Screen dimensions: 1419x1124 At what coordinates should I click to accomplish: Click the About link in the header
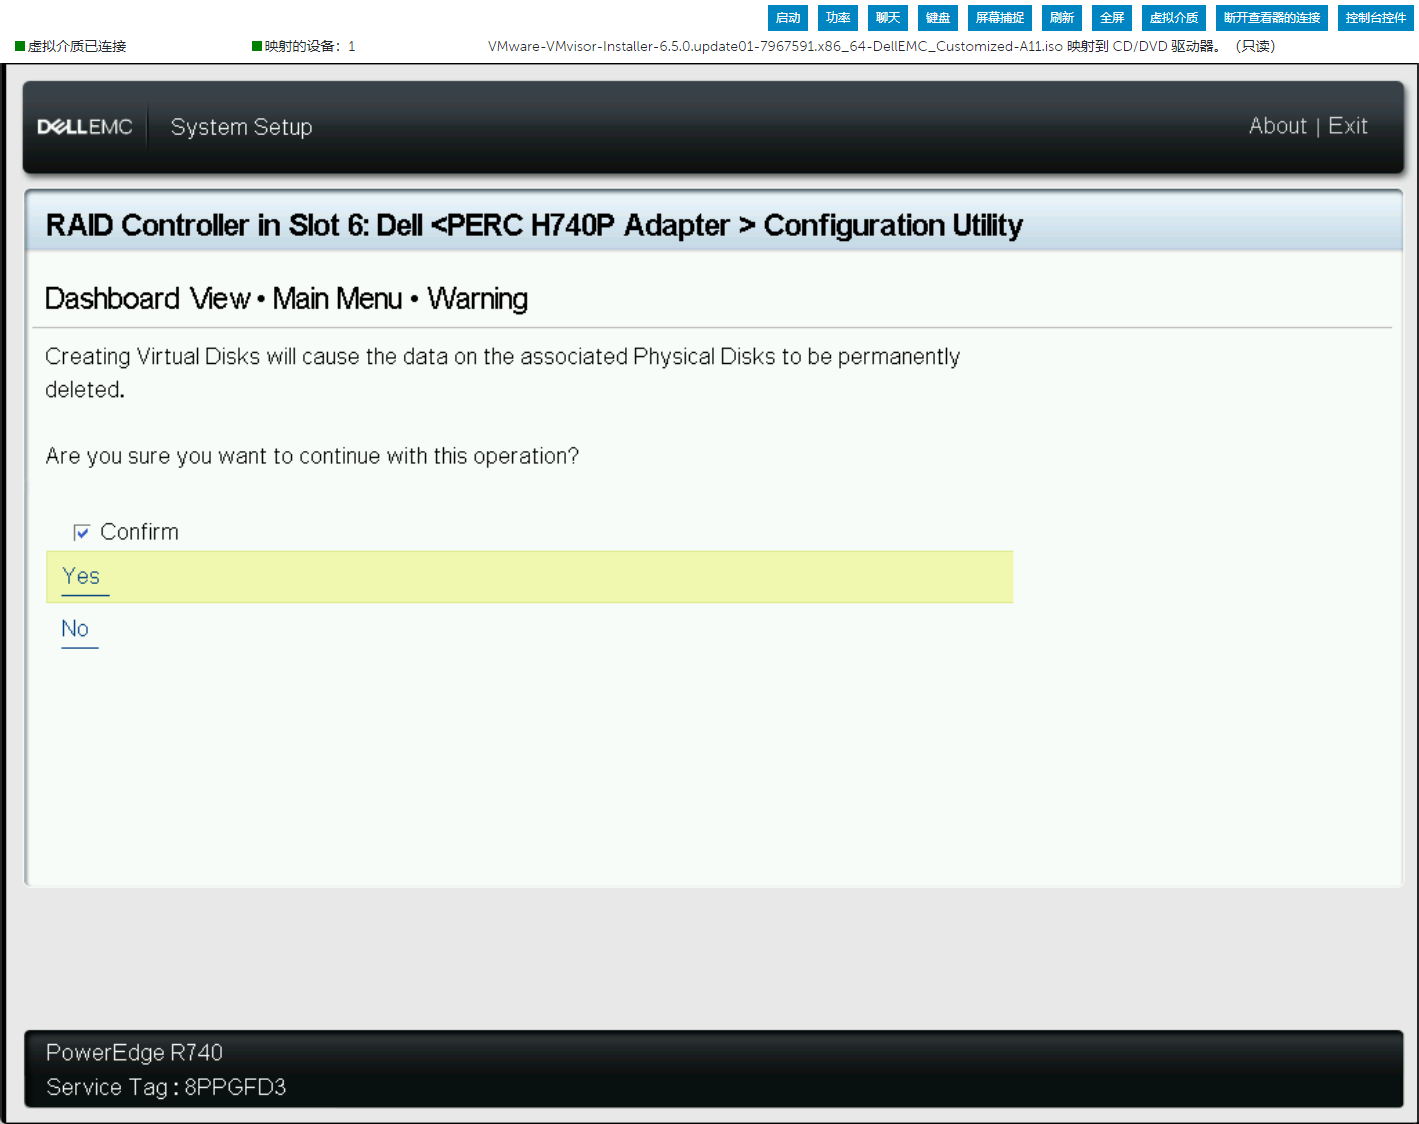pos(1277,126)
